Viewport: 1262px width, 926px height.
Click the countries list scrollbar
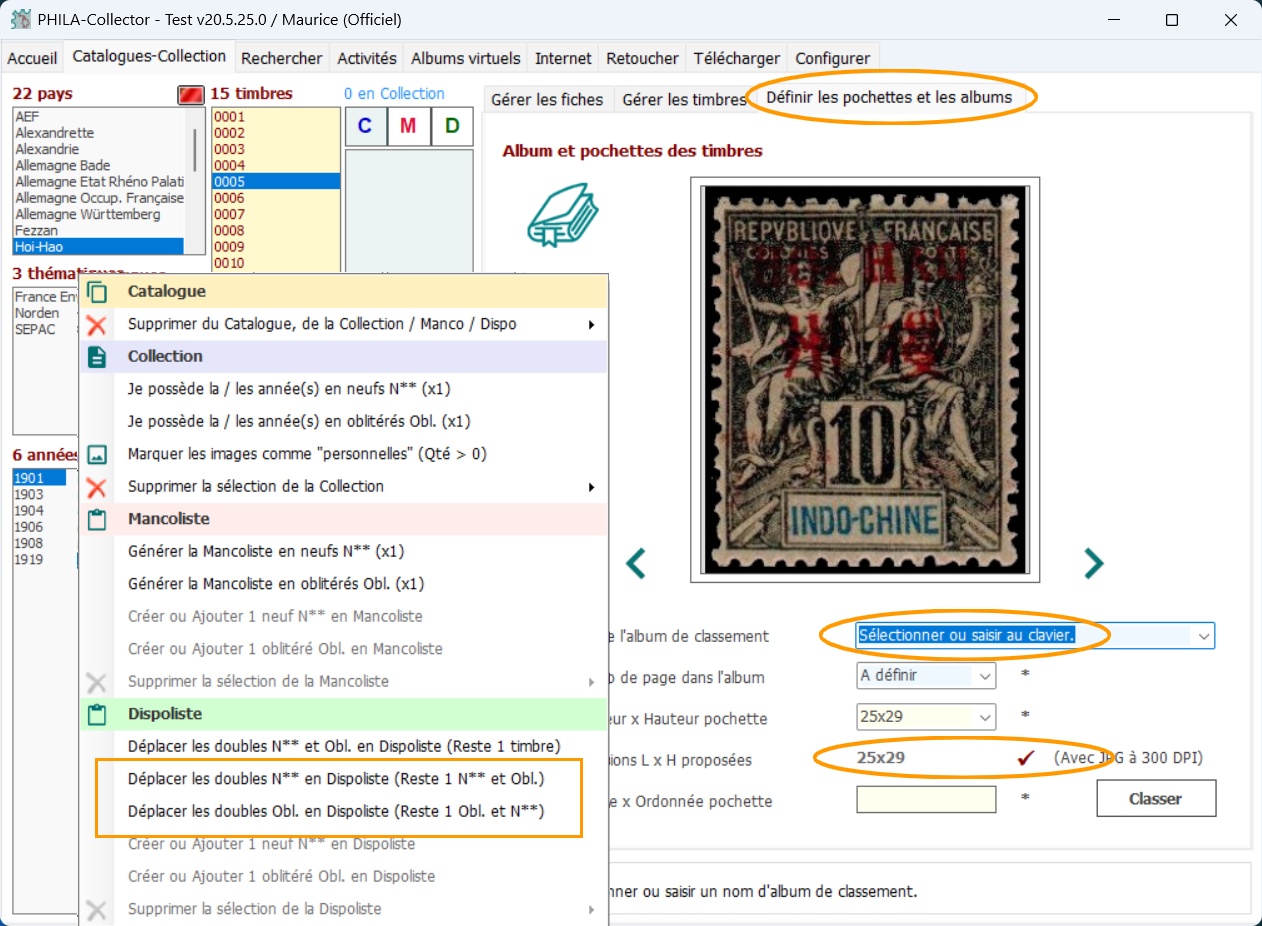coord(194,150)
